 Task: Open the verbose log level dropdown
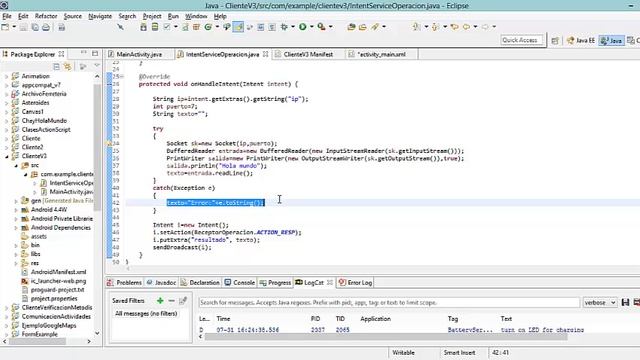click(x=600, y=302)
